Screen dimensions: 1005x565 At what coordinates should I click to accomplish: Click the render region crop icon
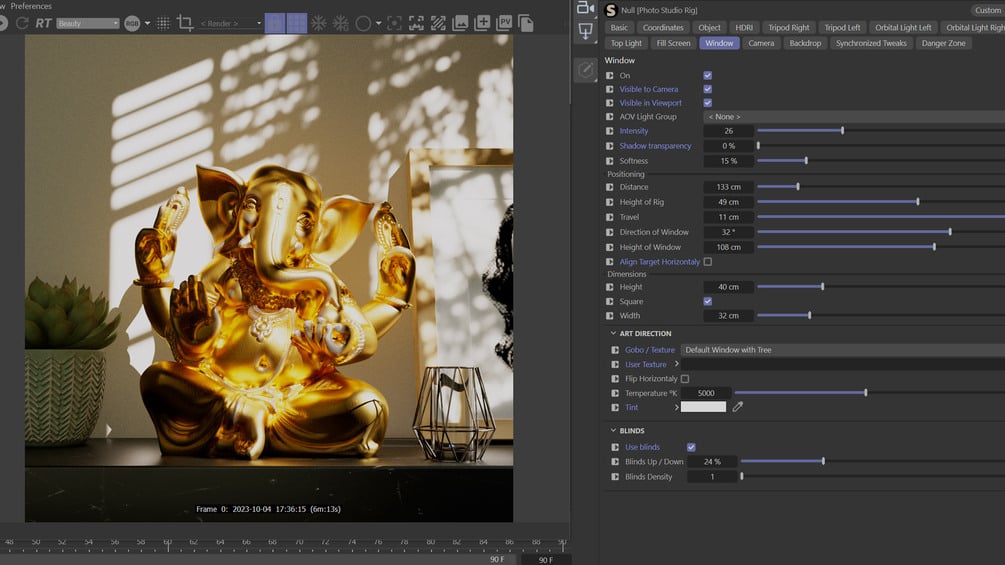click(x=185, y=23)
